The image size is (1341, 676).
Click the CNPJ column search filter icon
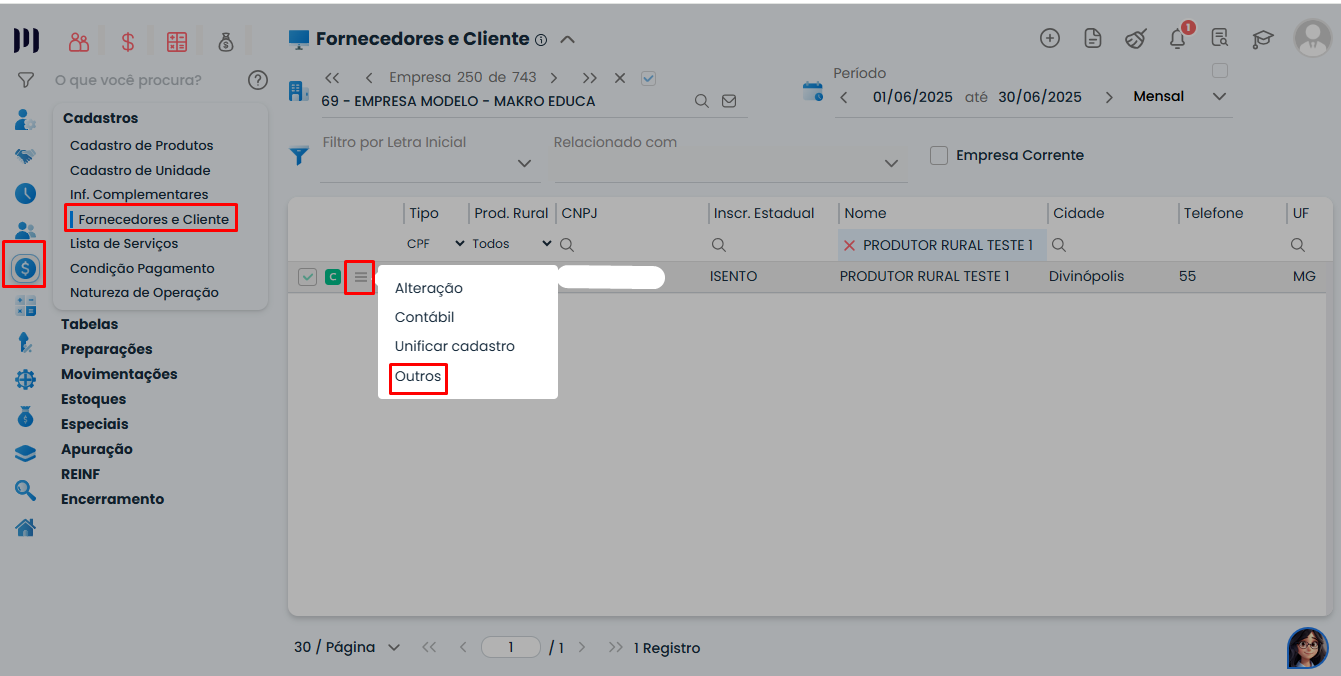tap(567, 245)
